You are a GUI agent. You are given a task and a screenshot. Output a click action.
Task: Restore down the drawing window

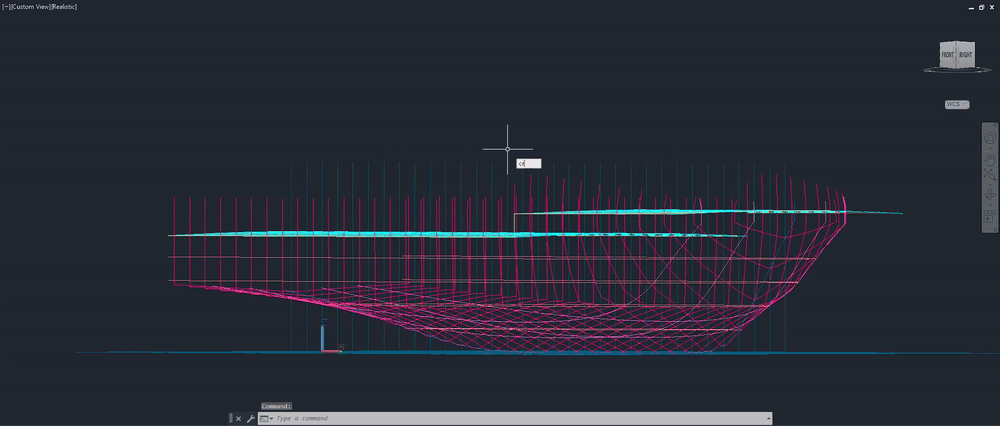point(982,8)
